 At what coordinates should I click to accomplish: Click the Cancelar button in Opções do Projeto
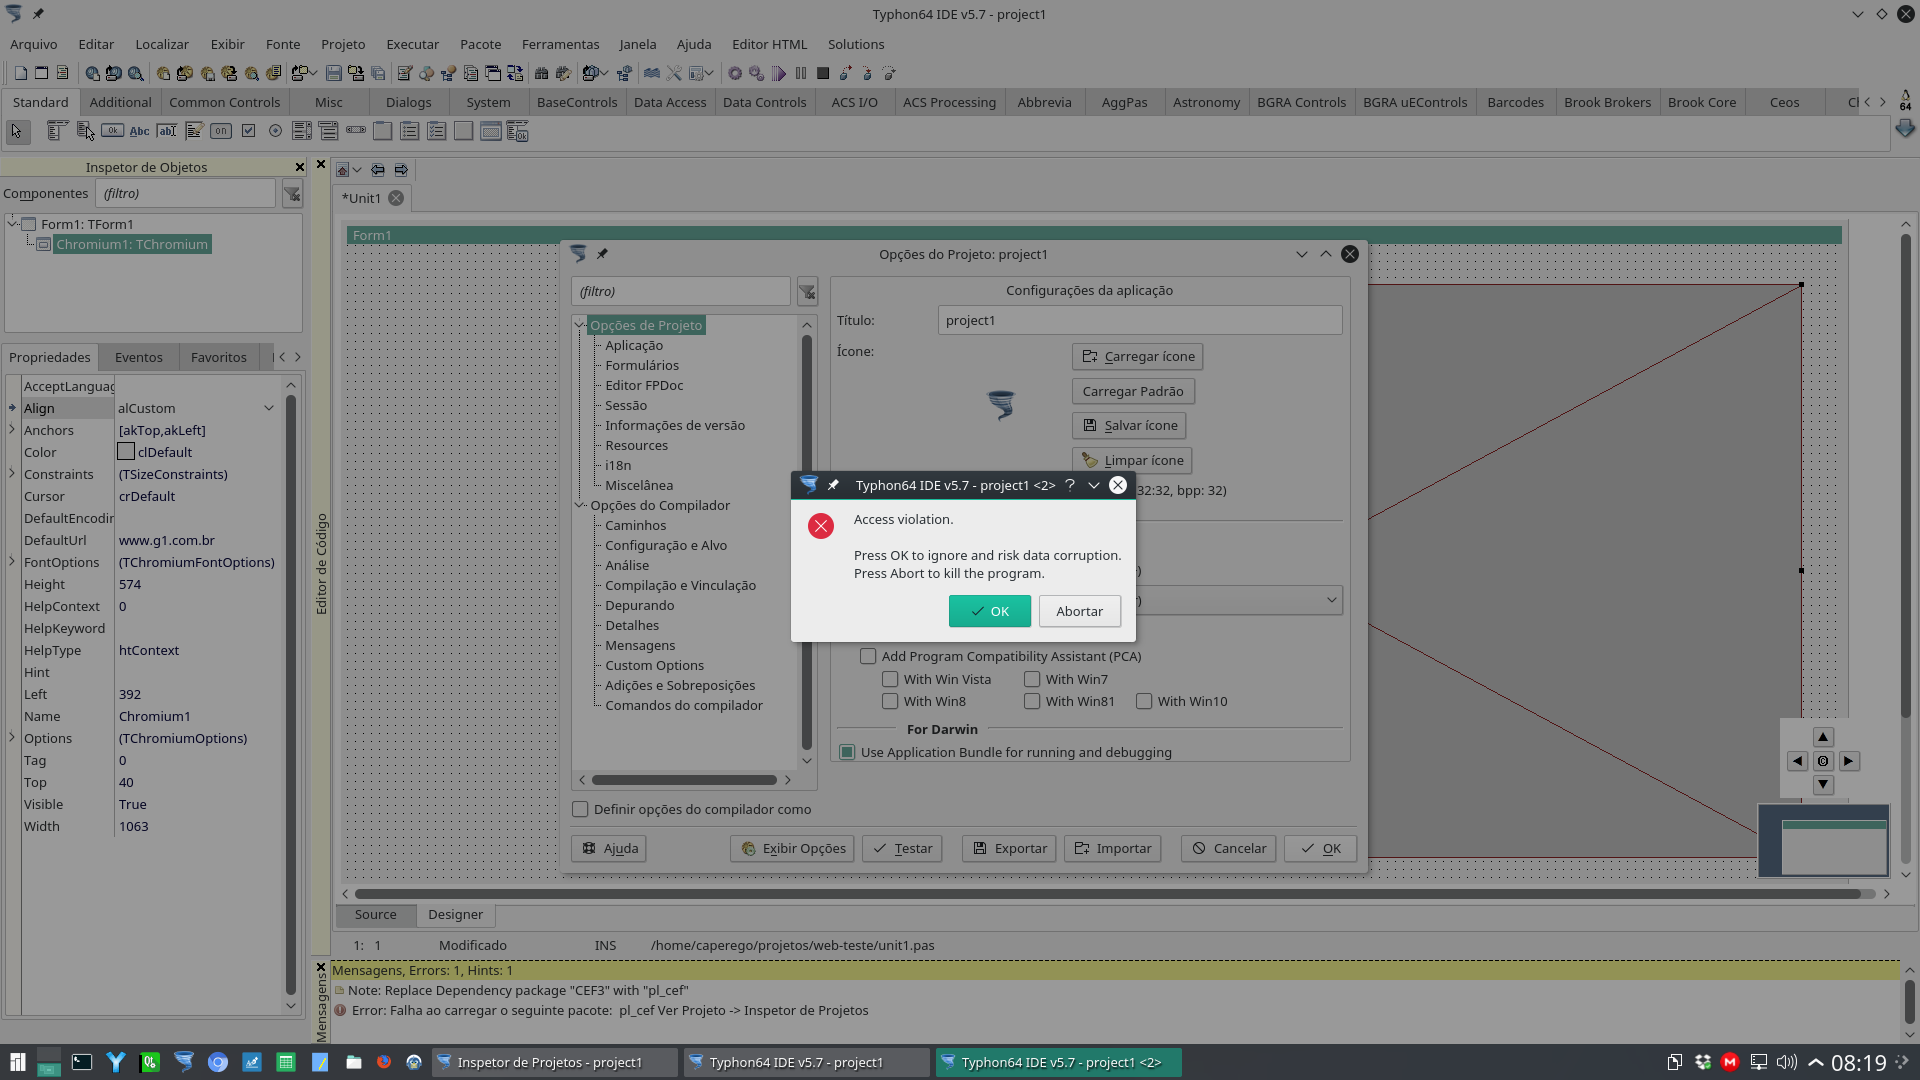coord(1229,848)
